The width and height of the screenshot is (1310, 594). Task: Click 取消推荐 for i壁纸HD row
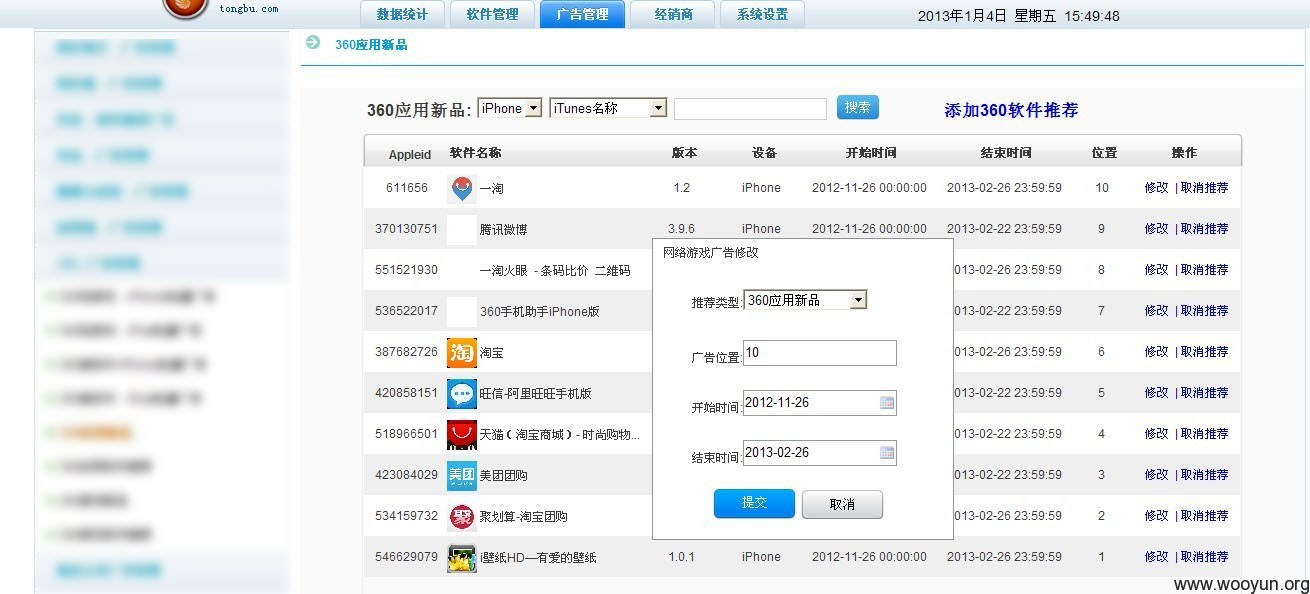pyautogui.click(x=1204, y=556)
